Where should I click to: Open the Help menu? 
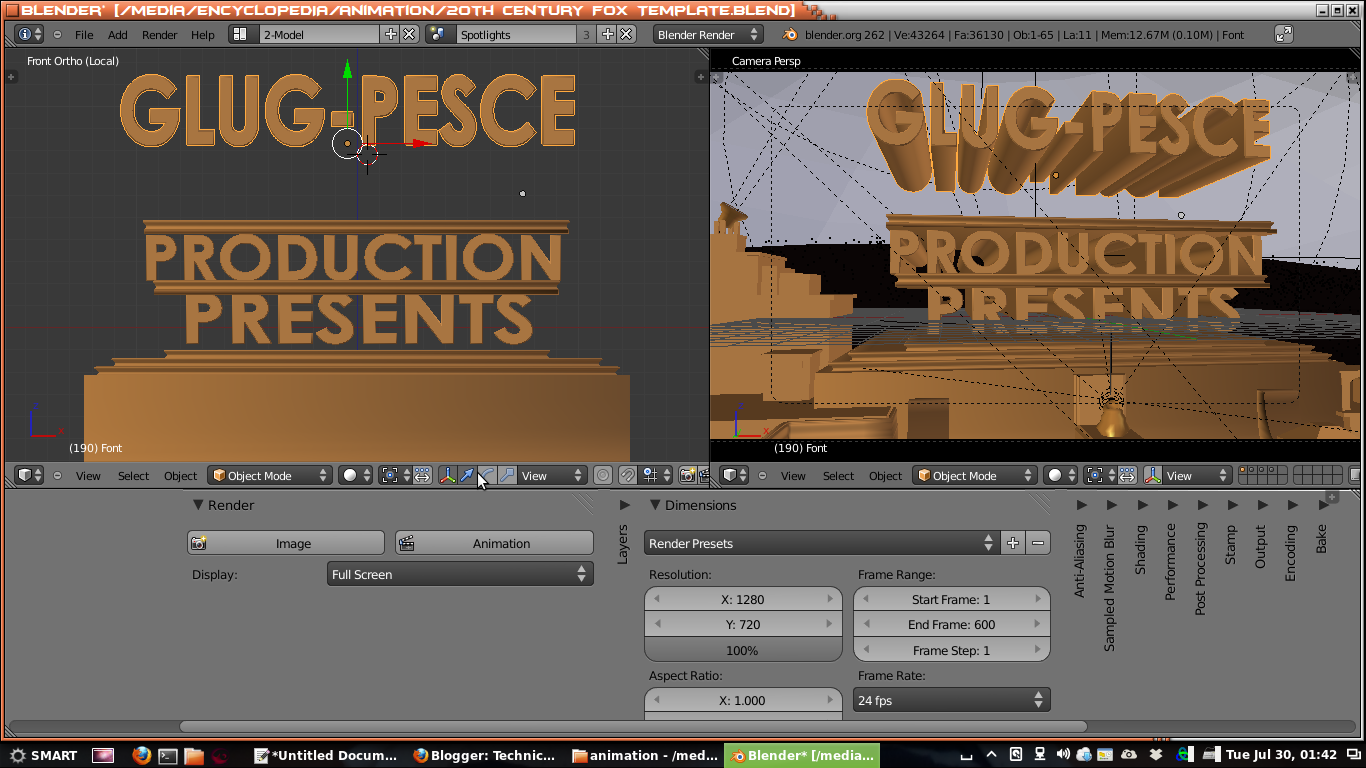(x=203, y=34)
